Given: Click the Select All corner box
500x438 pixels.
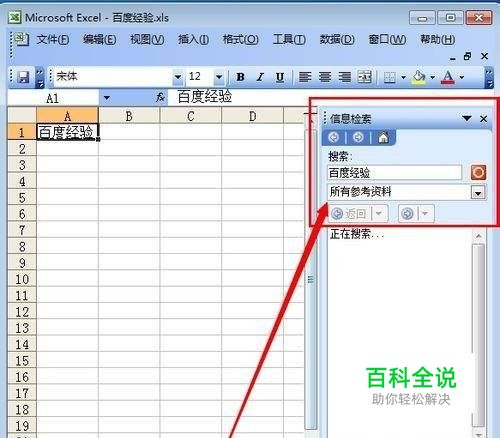Looking at the screenshot, I should tap(22, 115).
